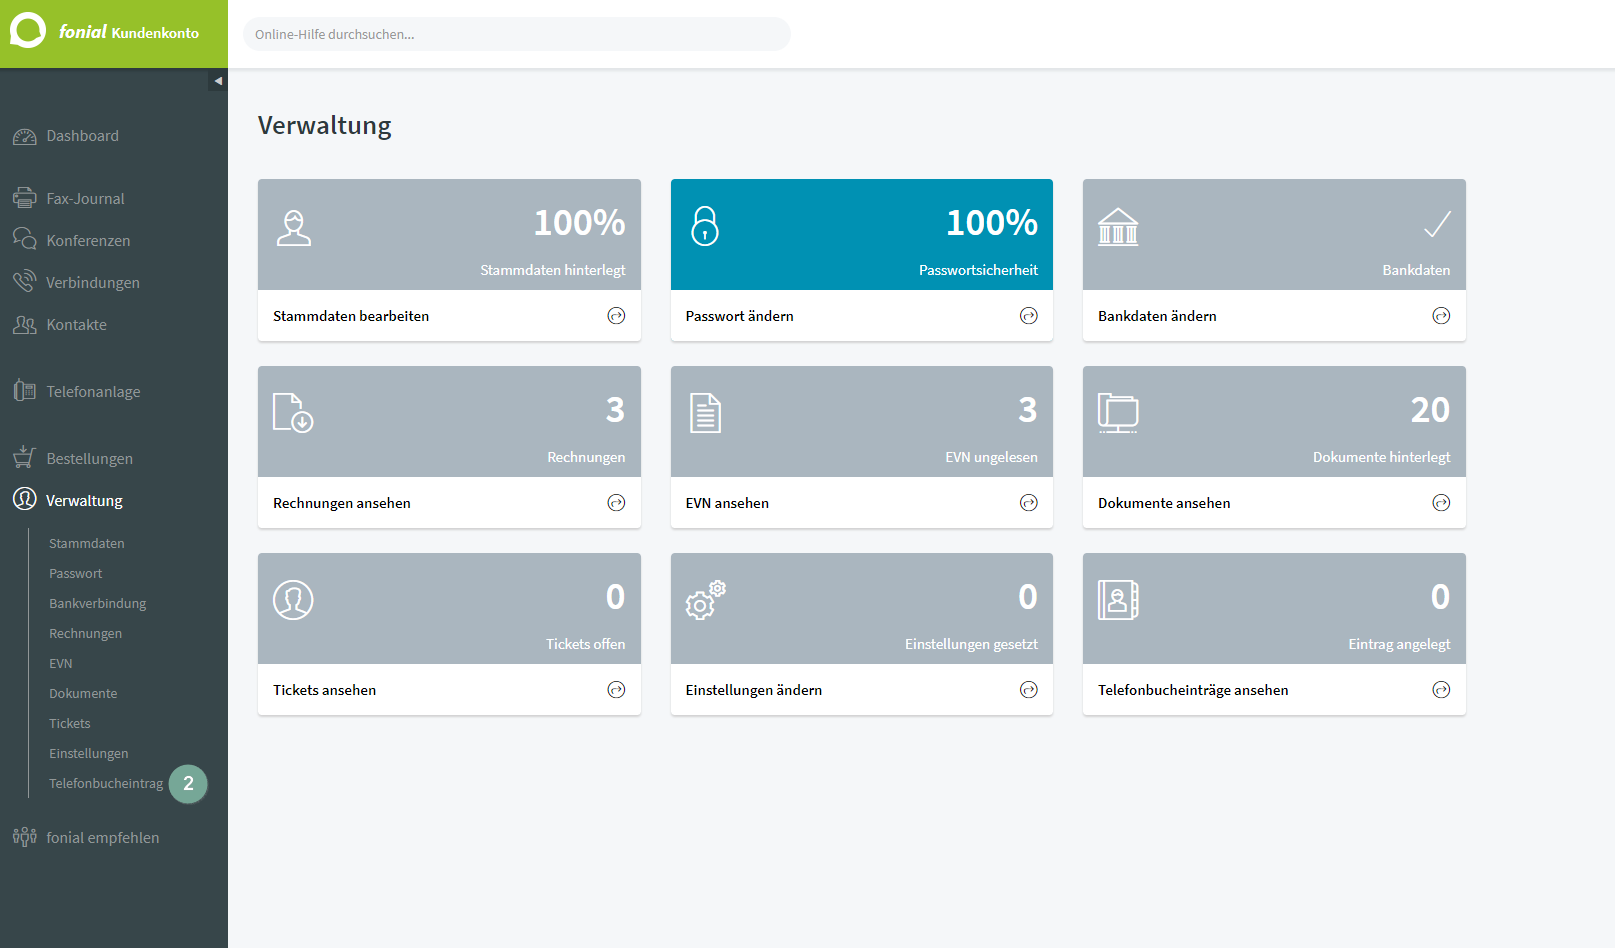
Task: Click the padlock icon on Passwortsicherheit tile
Action: [705, 226]
